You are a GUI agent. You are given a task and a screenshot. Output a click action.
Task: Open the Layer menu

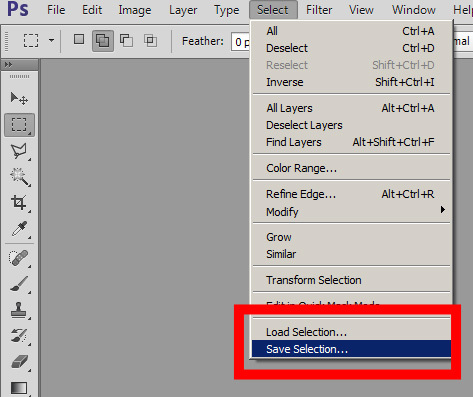click(x=183, y=10)
